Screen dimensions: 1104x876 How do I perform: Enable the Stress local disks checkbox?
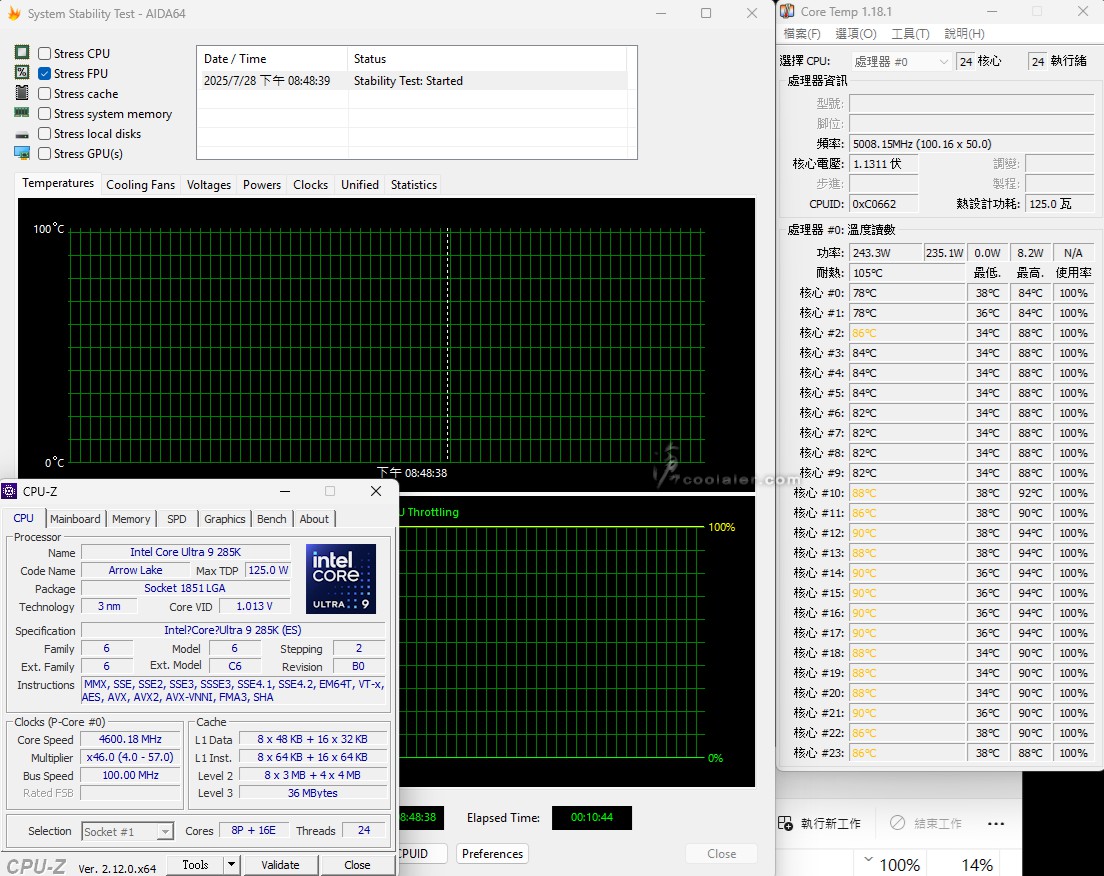click(x=44, y=134)
